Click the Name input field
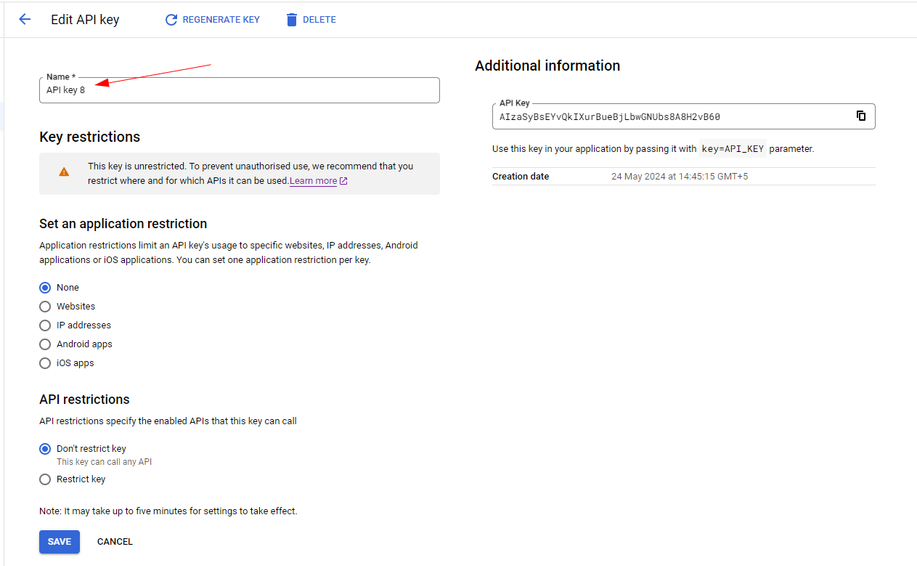 [239, 90]
